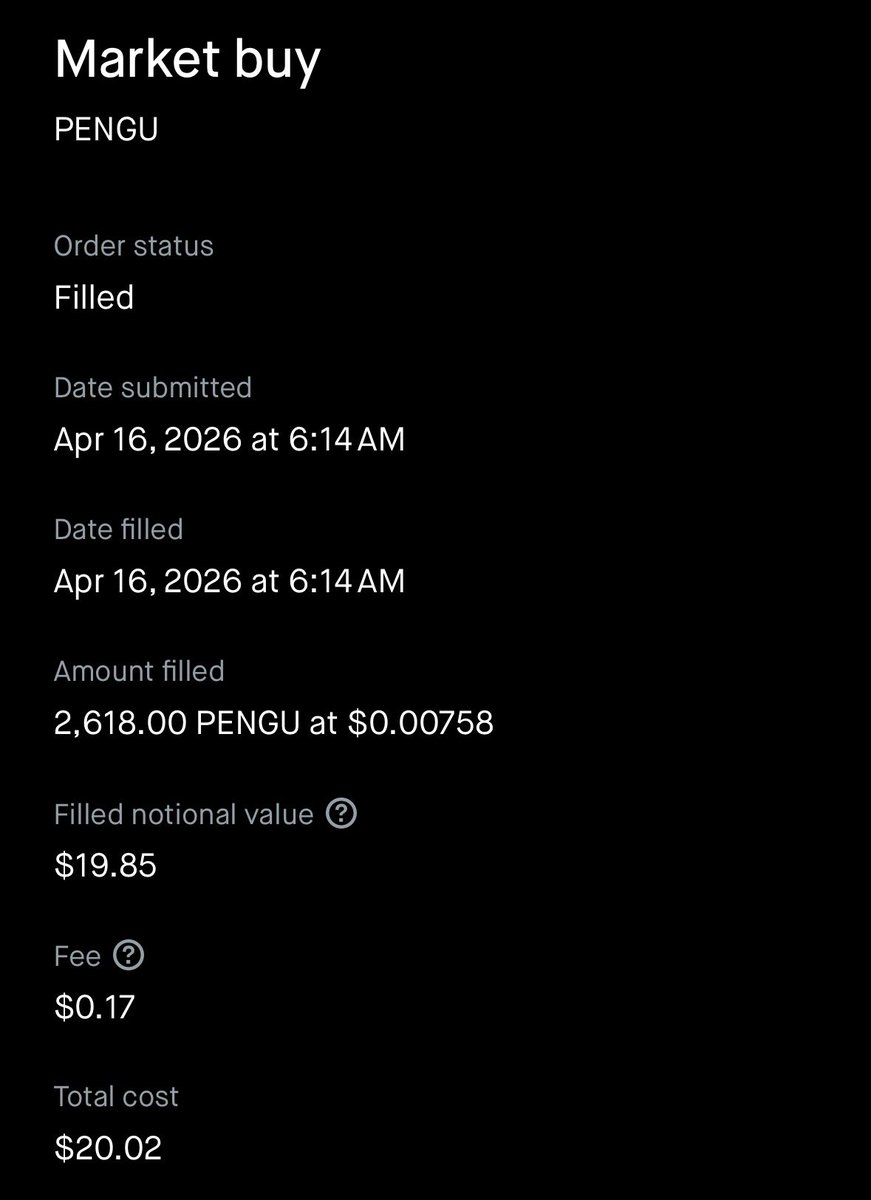Viewport: 871px width, 1200px height.
Task: Open the Filled notional value help icon
Action: click(342, 814)
